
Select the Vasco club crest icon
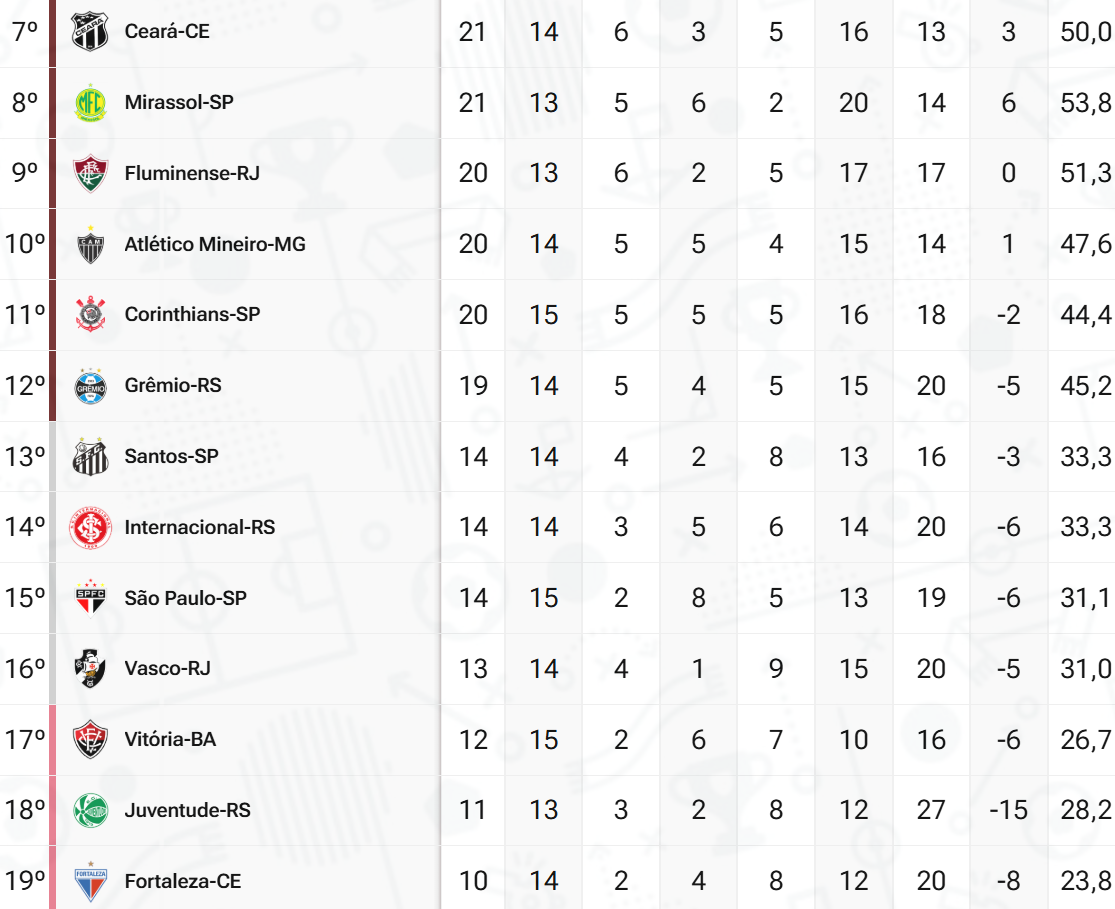[90, 669]
